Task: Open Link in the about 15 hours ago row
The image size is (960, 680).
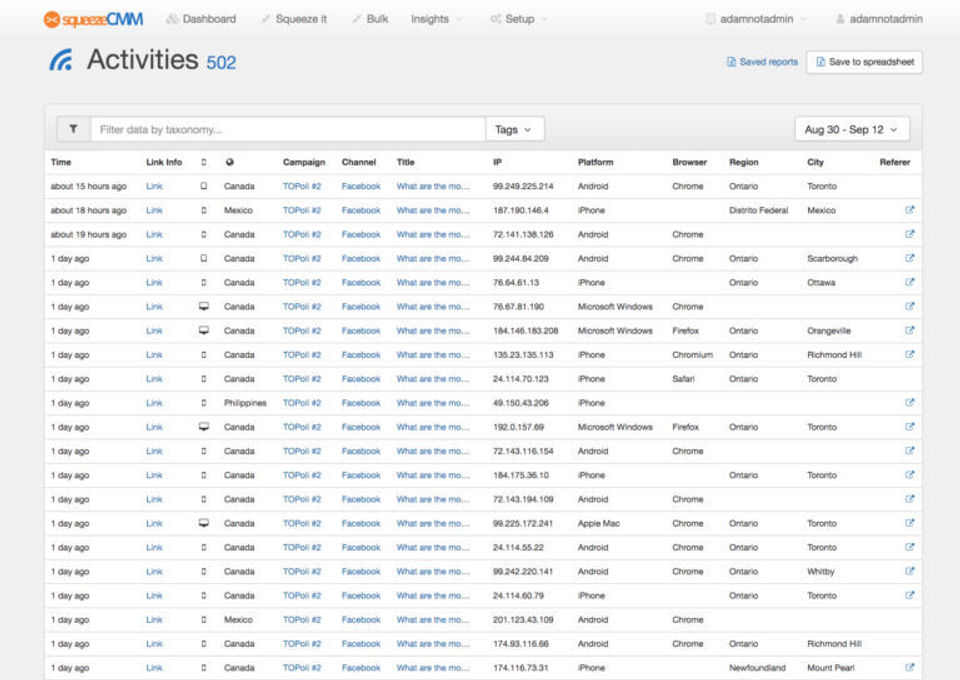Action: (x=154, y=186)
